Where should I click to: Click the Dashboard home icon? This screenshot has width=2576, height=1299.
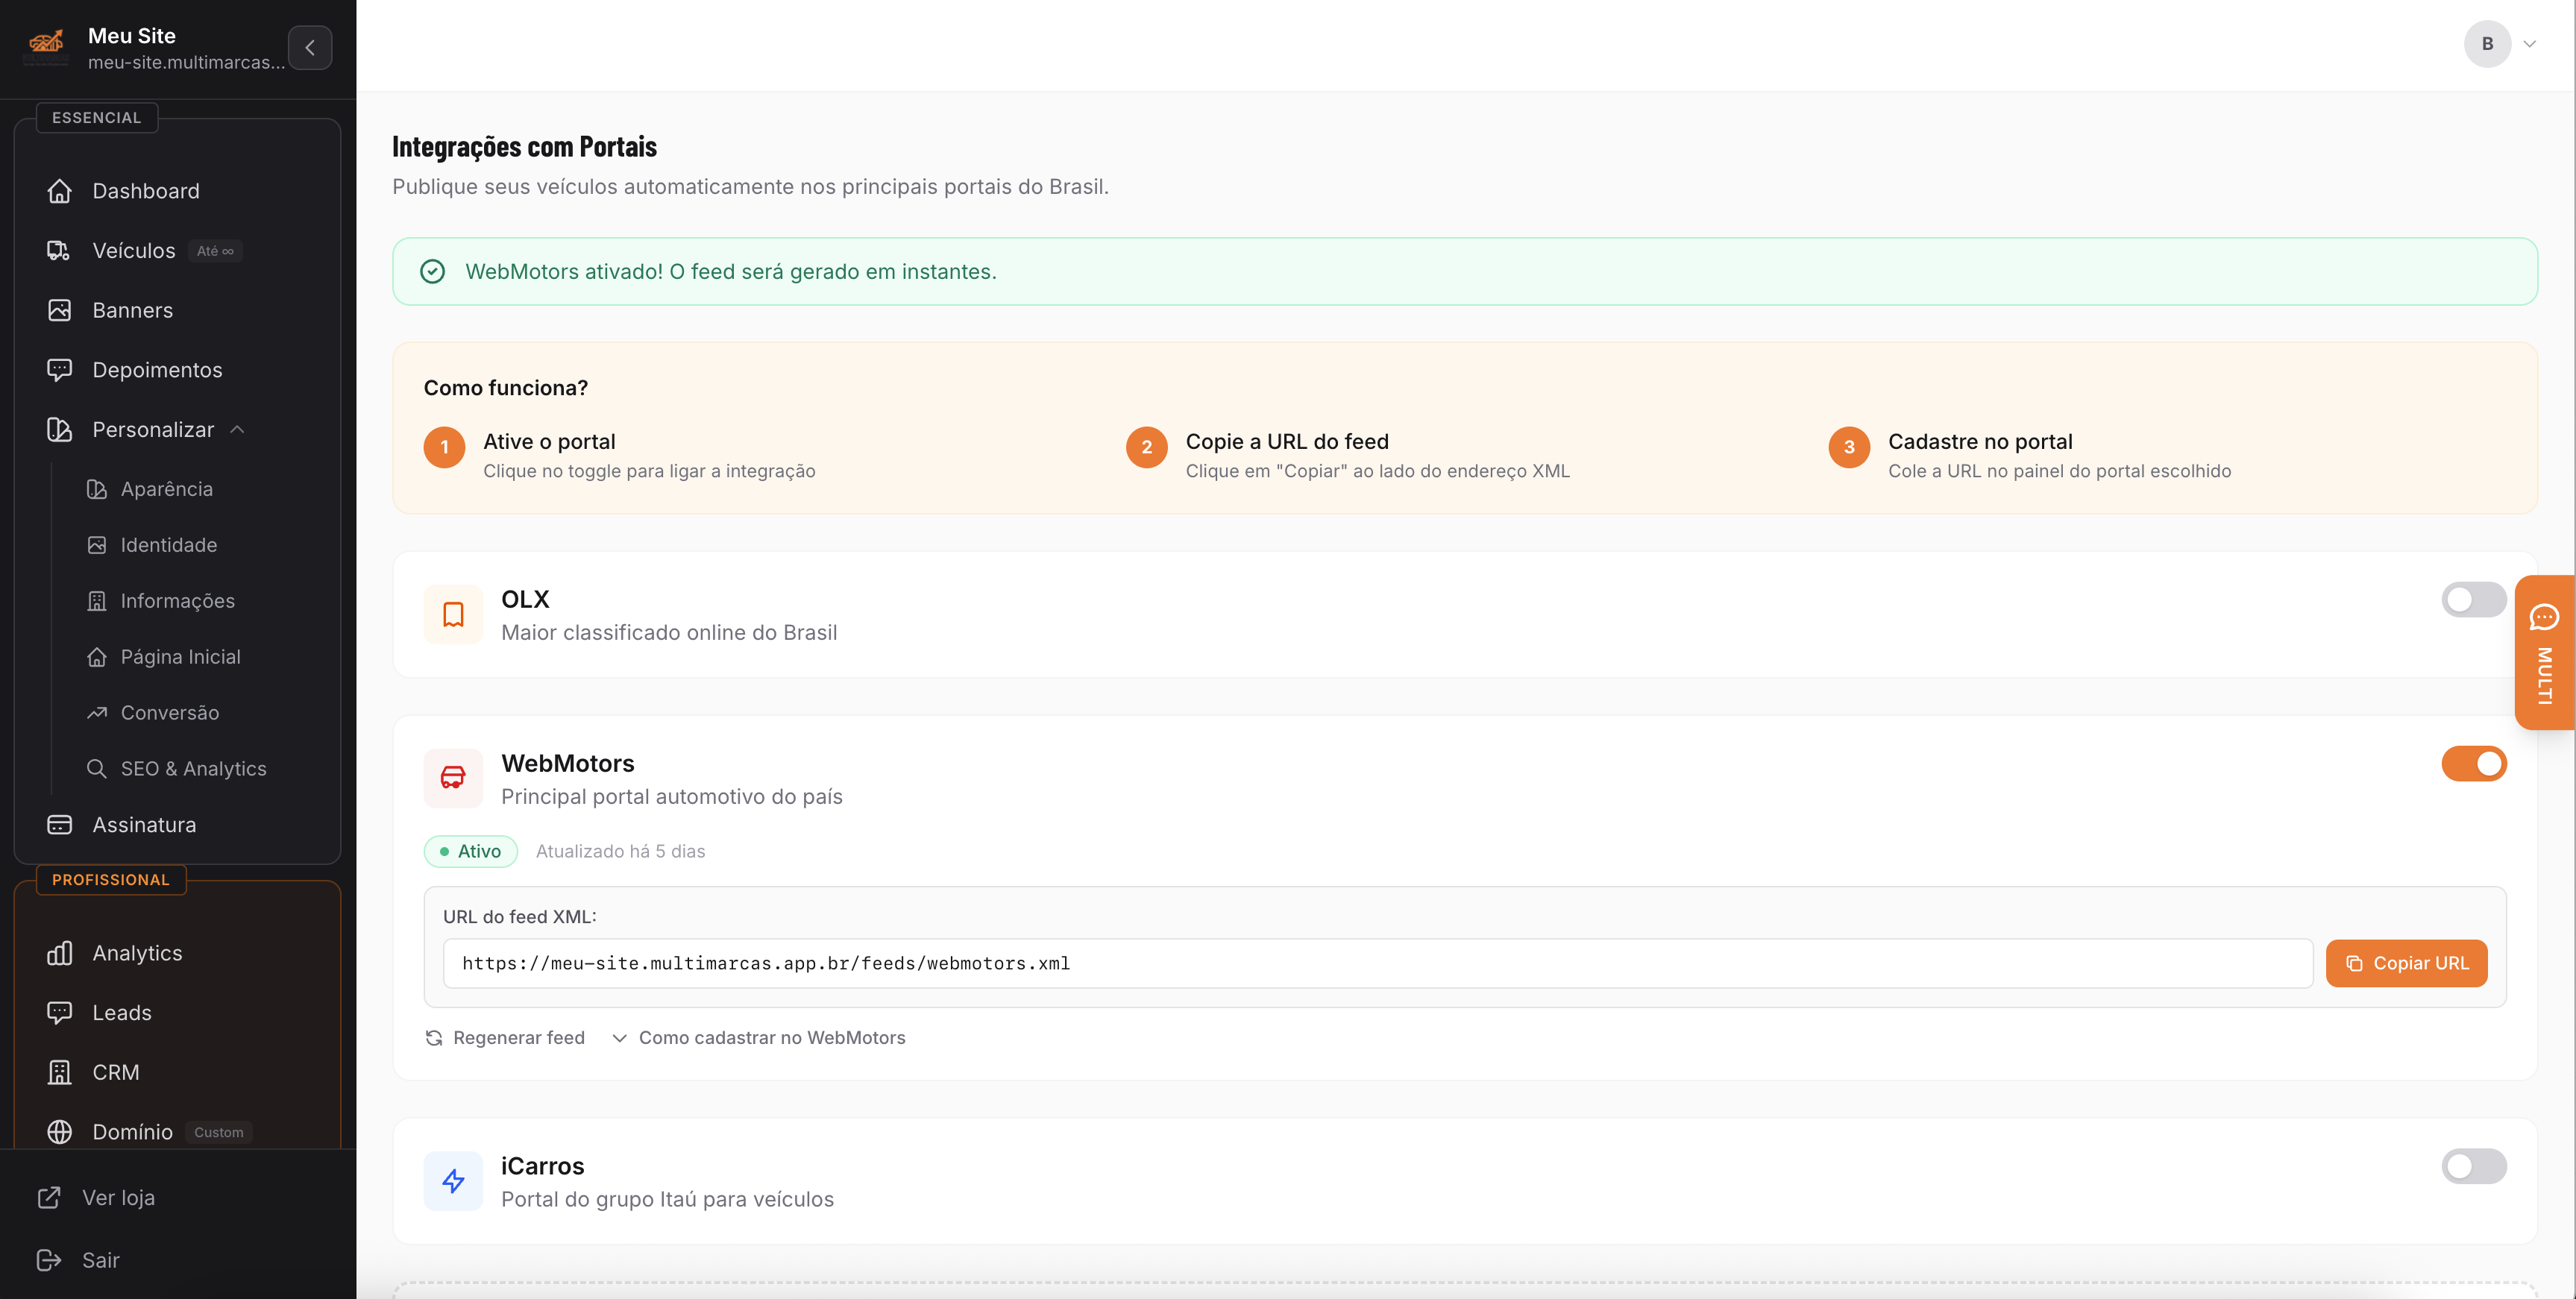59,190
